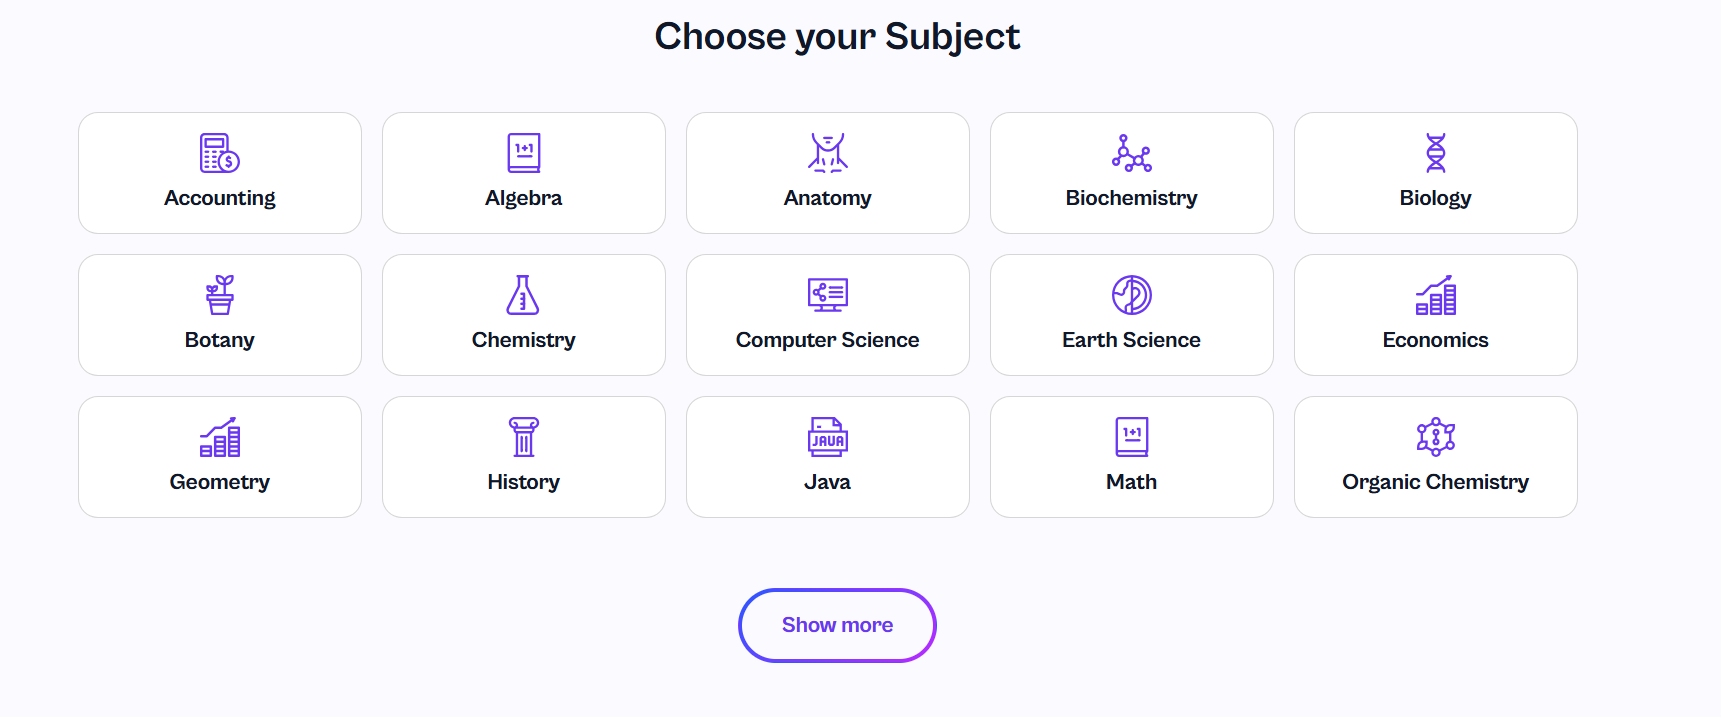Click the Anatomy body icon
The width and height of the screenshot is (1721, 717).
(x=828, y=153)
